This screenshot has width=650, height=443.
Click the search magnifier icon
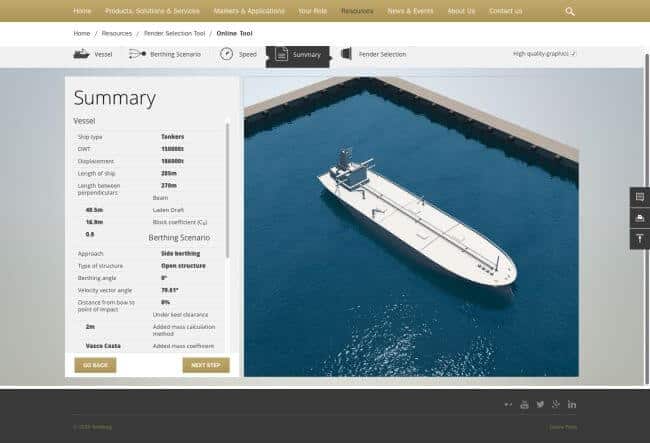[570, 11]
